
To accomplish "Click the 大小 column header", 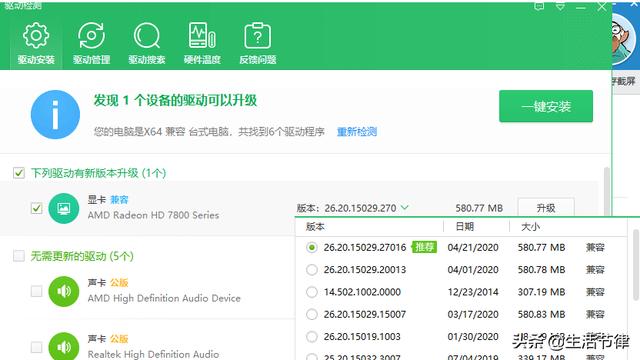I will pos(531,227).
